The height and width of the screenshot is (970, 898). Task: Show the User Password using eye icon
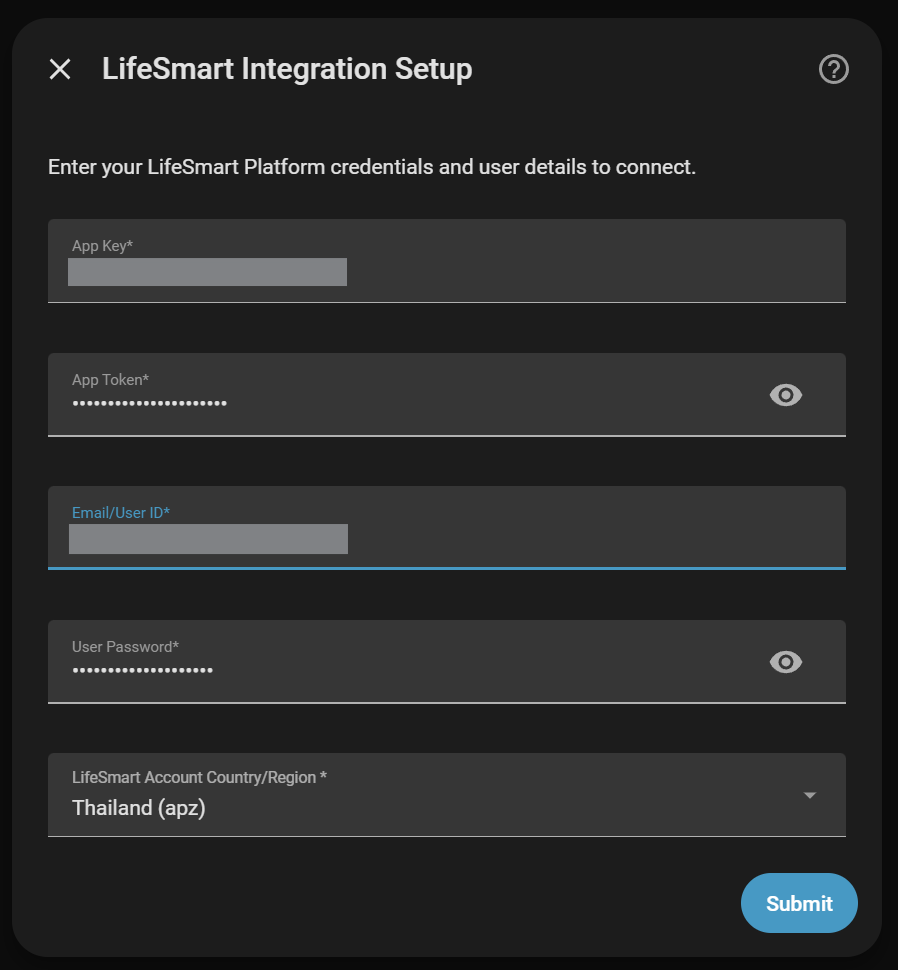[785, 662]
